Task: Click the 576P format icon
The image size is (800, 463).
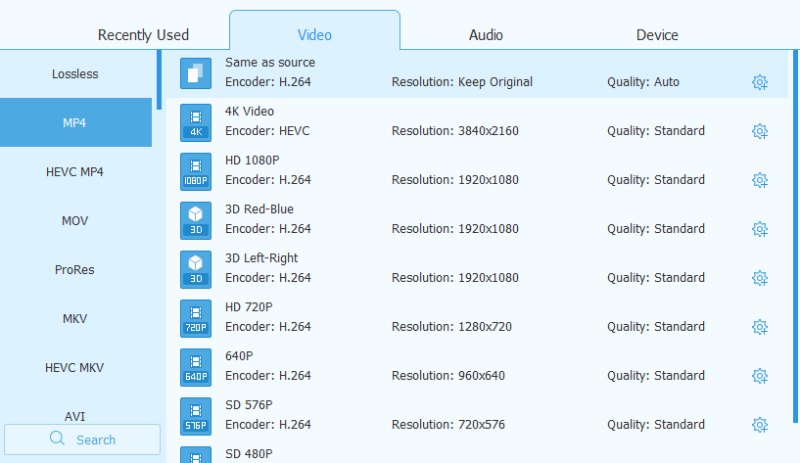Action: [x=196, y=417]
